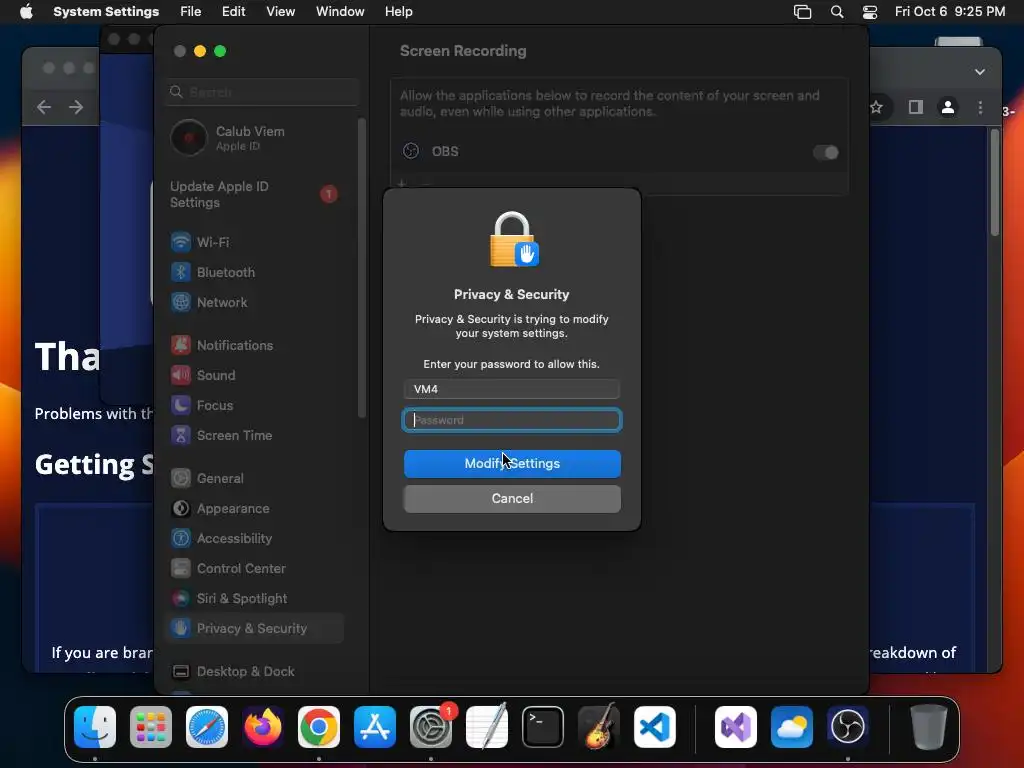Click the OBS app icon in the list

(x=411, y=152)
